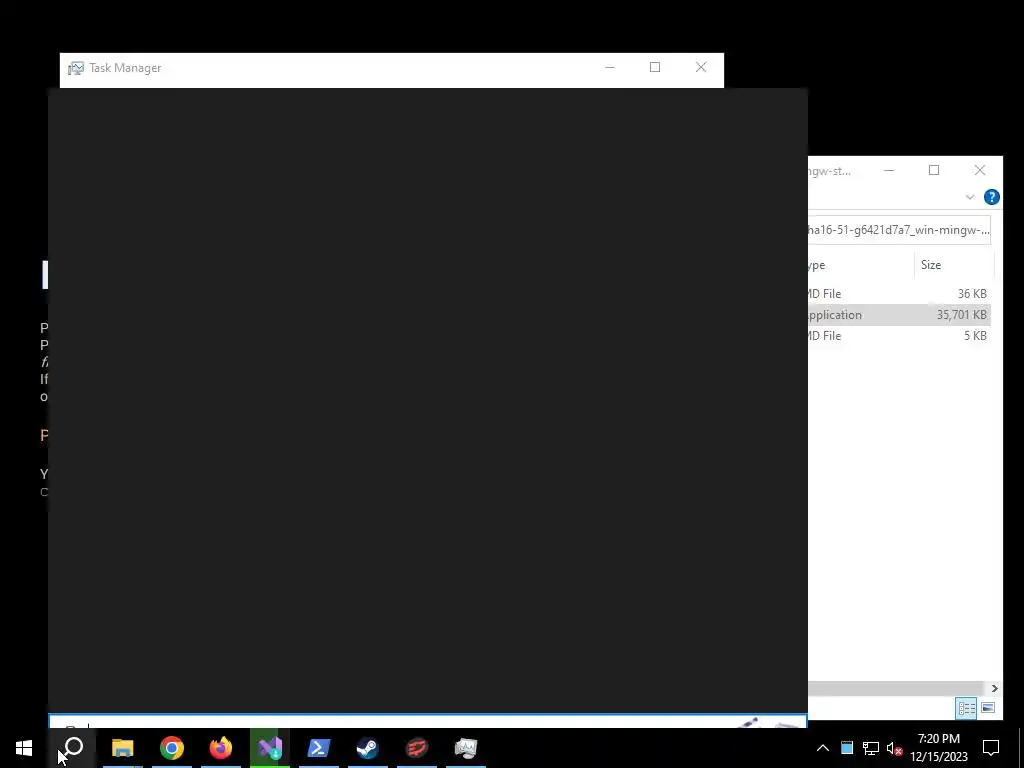Screen dimensions: 1024x768
Task: Show hidden system tray icons
Action: [823, 748]
